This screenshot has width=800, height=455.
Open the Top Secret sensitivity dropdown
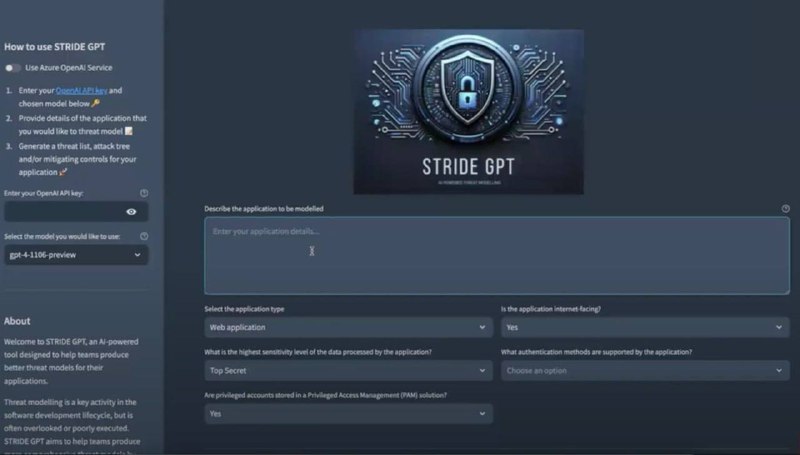click(x=348, y=370)
